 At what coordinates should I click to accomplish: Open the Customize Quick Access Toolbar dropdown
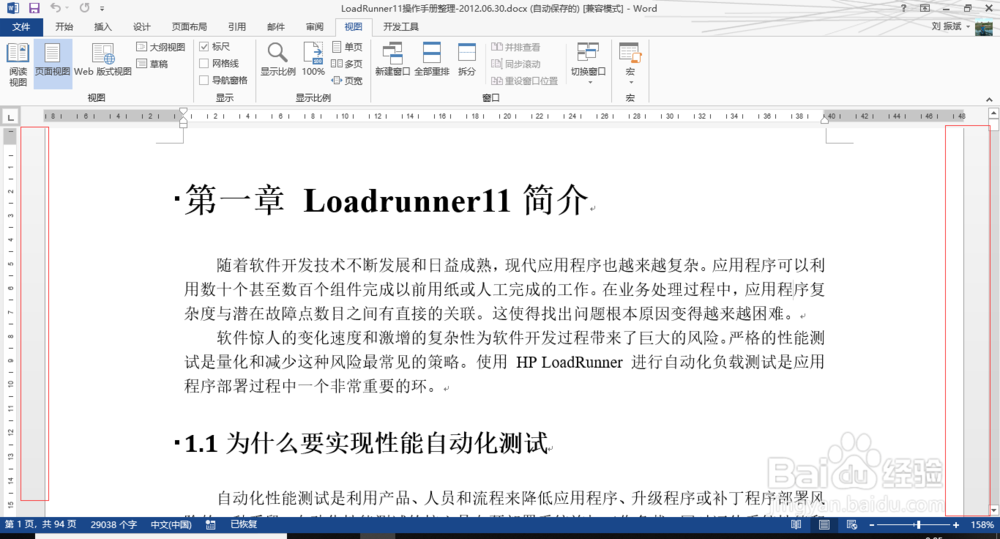pyautogui.click(x=102, y=9)
